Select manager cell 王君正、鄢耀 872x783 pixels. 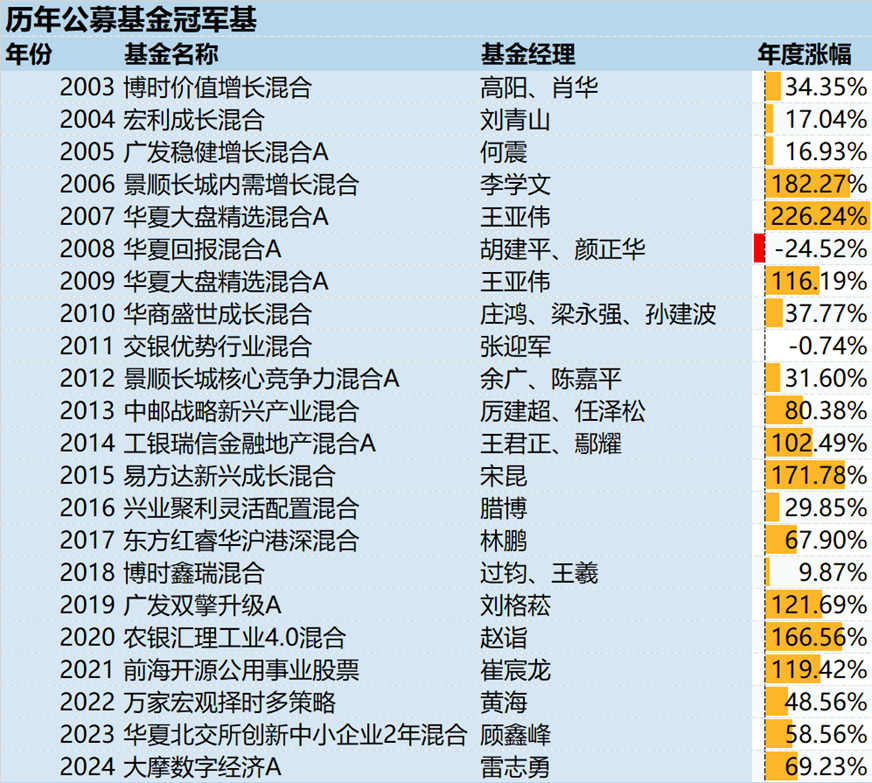551,443
